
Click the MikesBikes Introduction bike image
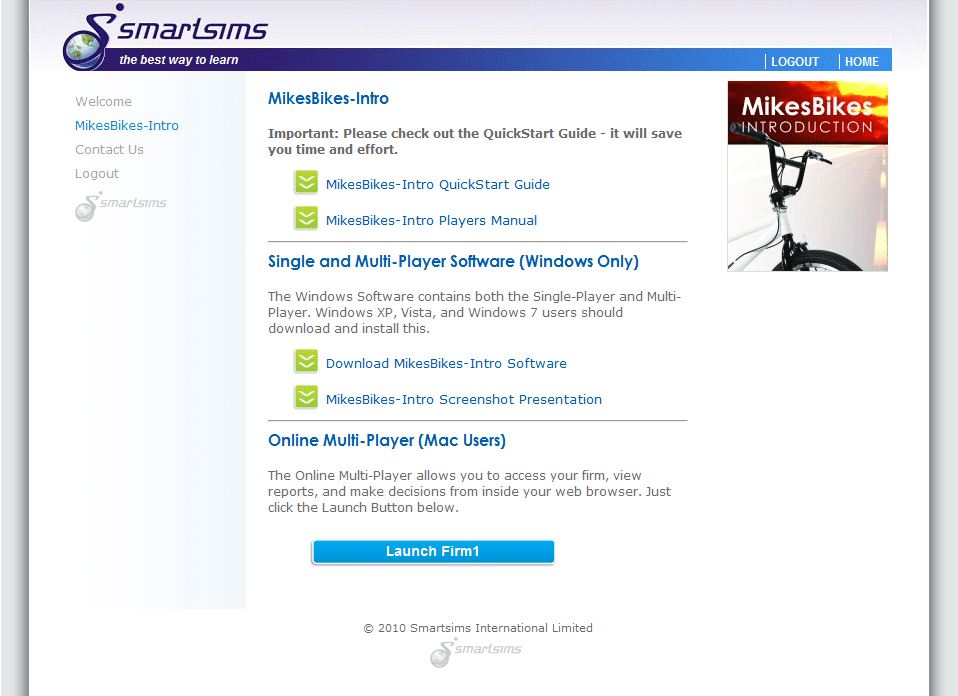click(x=807, y=177)
